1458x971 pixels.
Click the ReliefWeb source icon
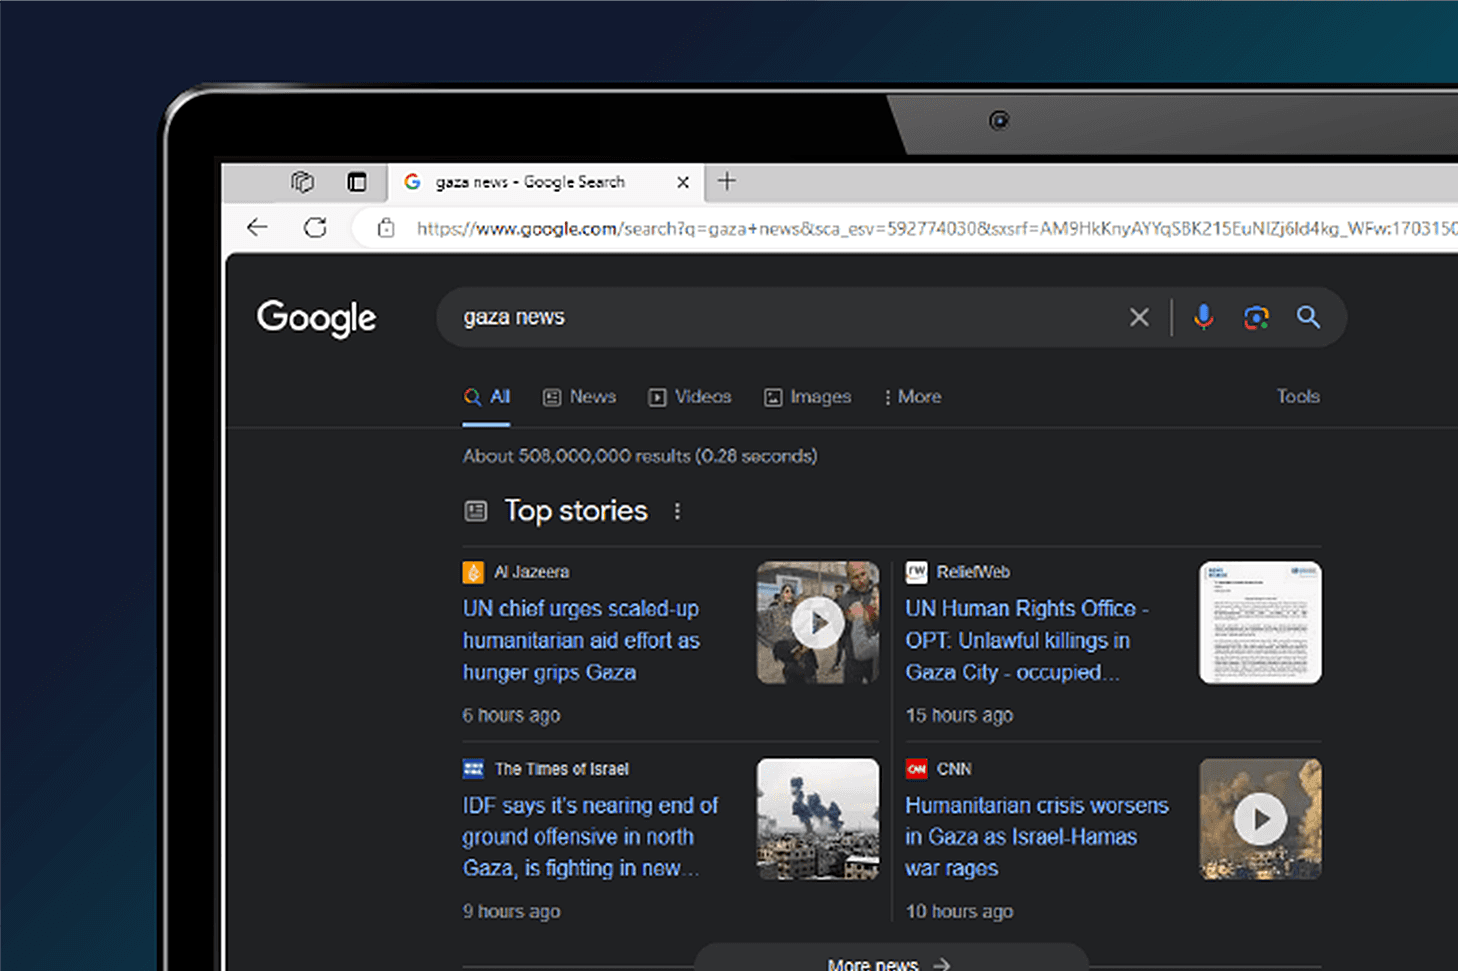pos(916,572)
